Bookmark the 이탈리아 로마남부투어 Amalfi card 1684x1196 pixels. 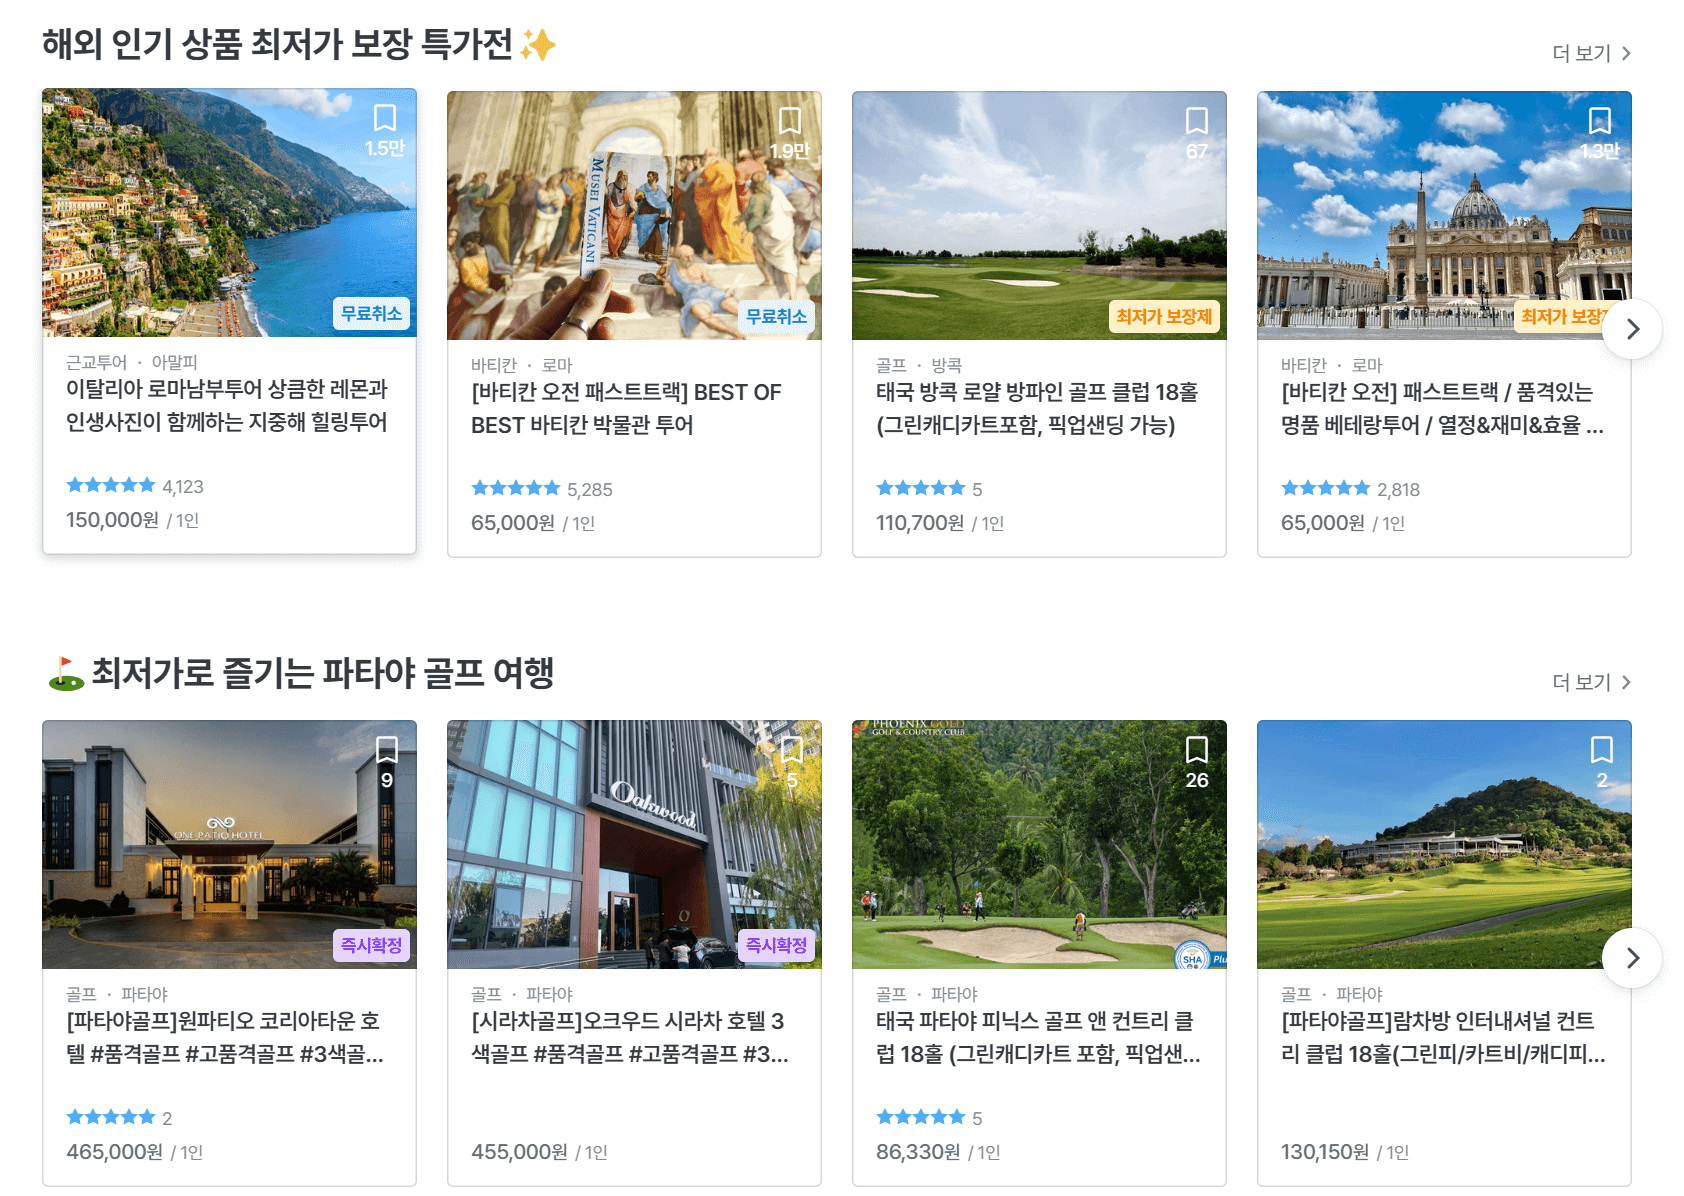[x=384, y=121]
